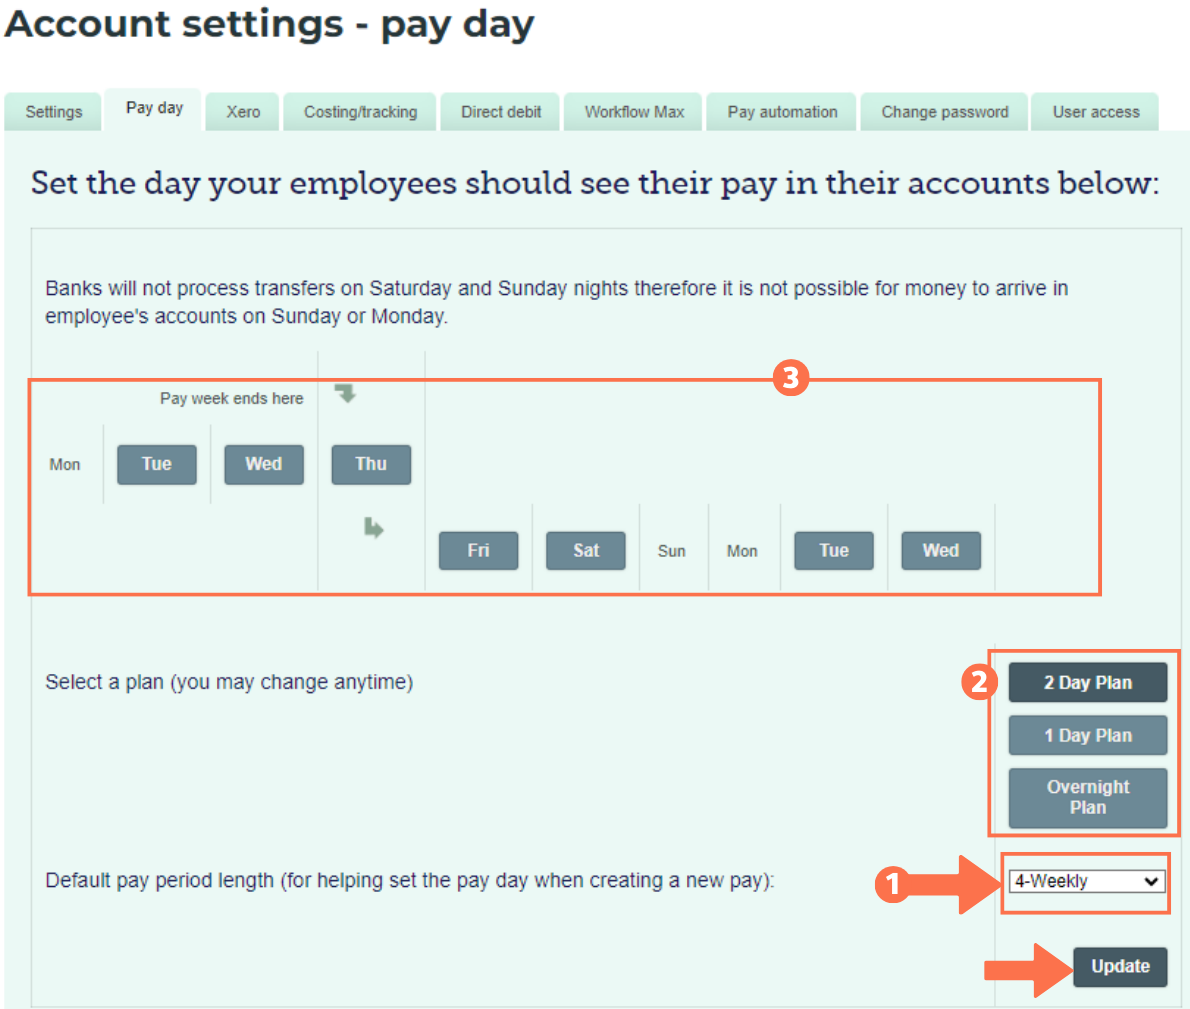This screenshot has width=1190, height=1009.
Task: Select Thursday as pay week end day
Action: coord(371,464)
